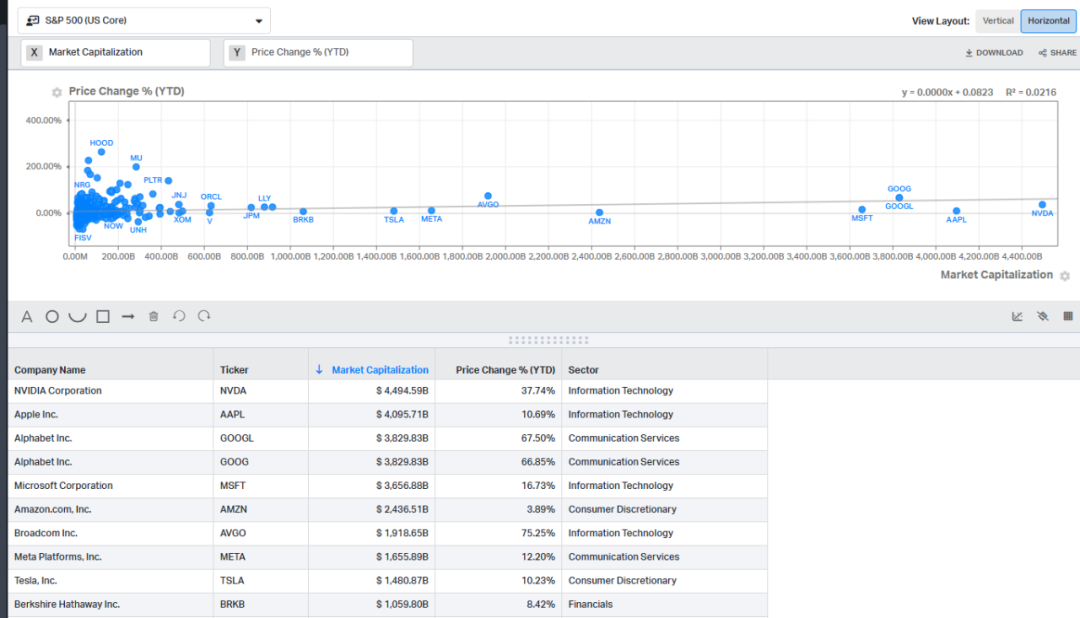
Task: Select the text annotation tool
Action: (27, 317)
